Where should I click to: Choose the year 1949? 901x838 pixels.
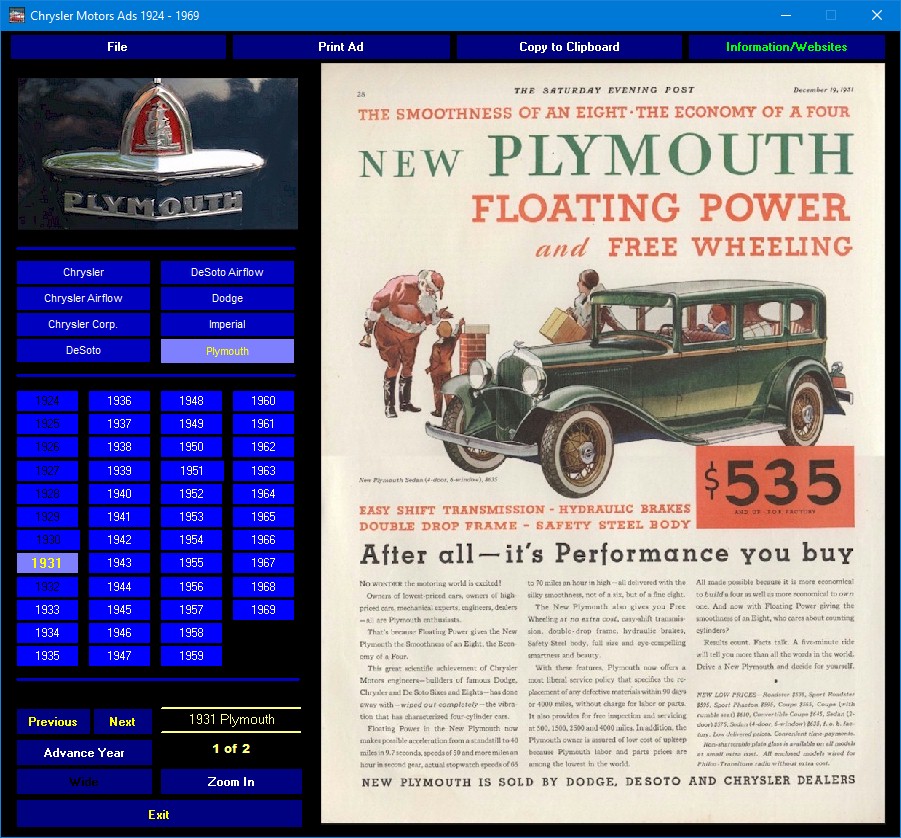coord(191,424)
